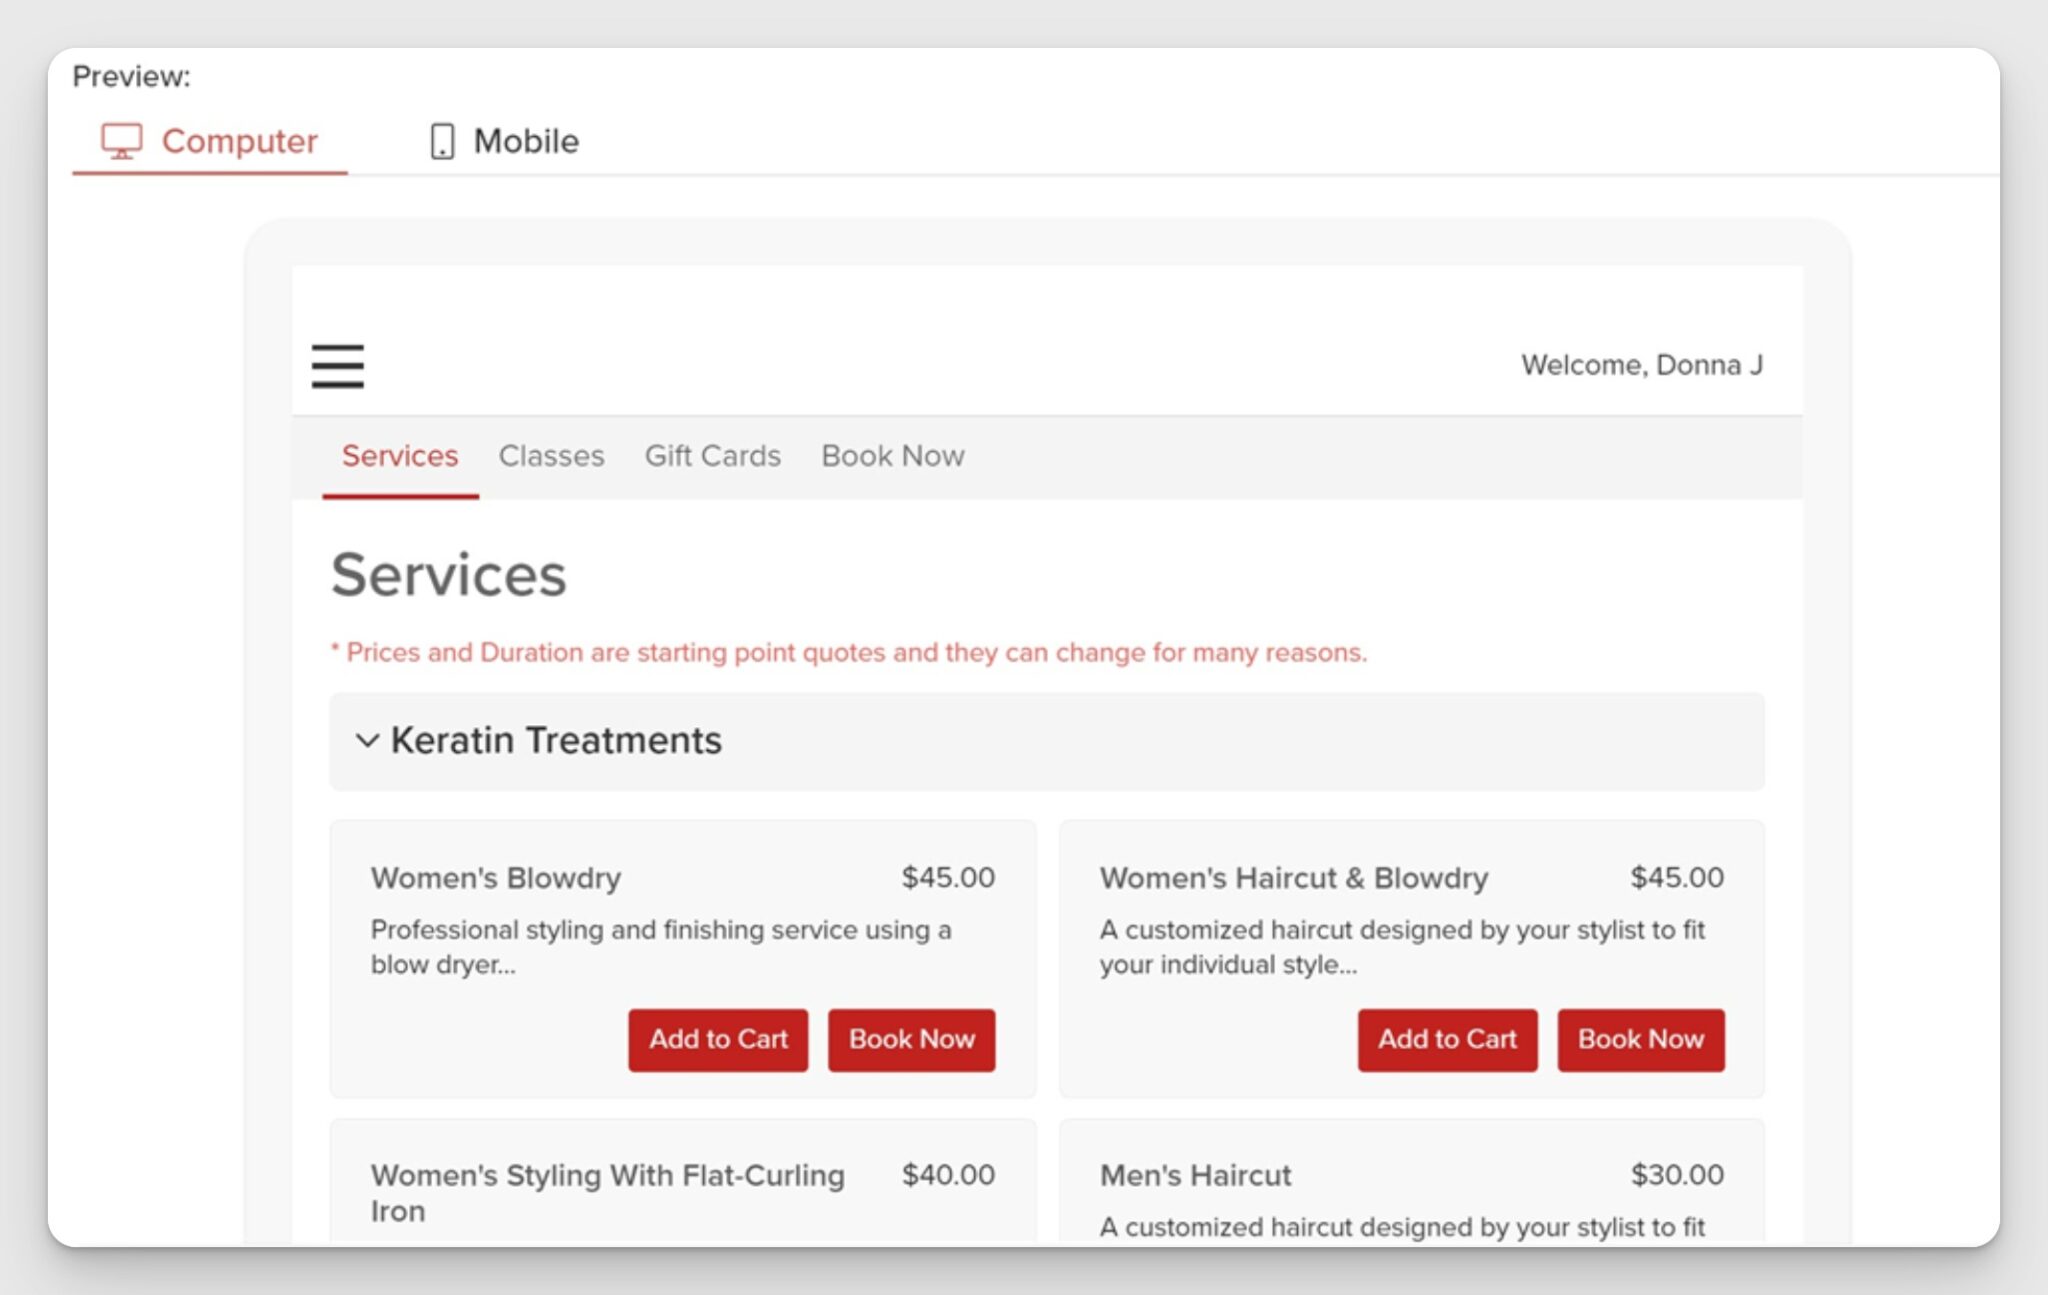Click the Mobile phone icon
The height and width of the screenshot is (1295, 2048).
click(442, 141)
